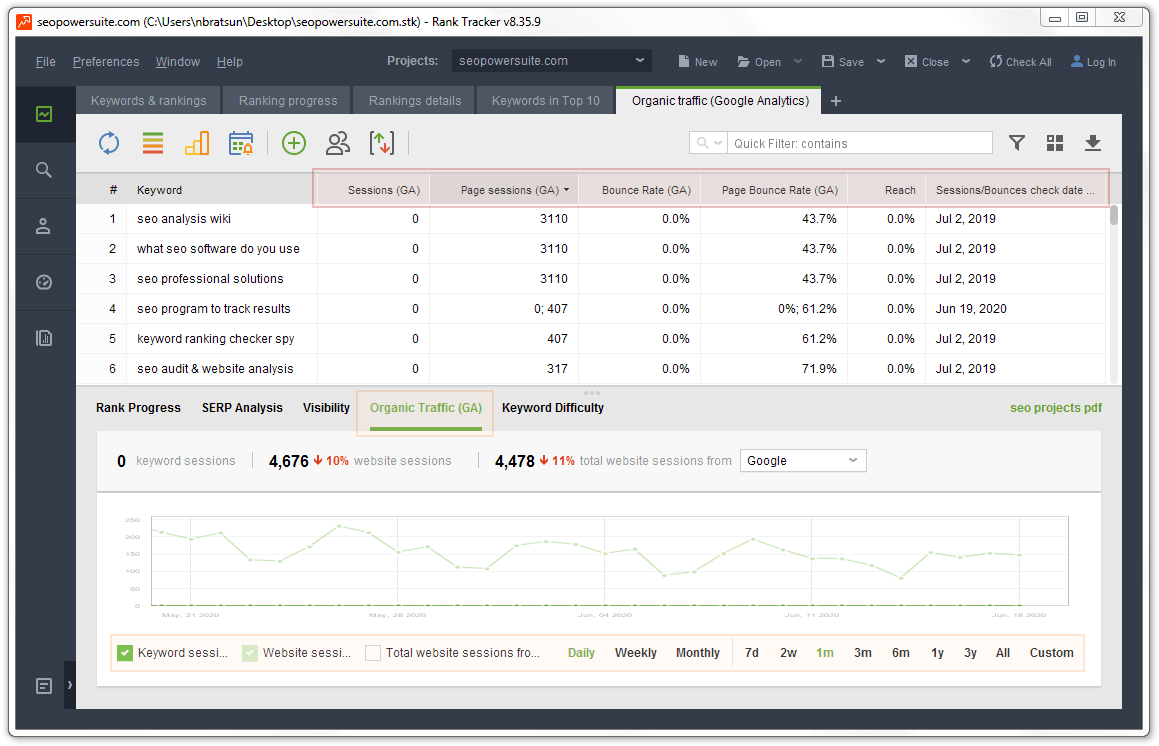Select the row 'keyword ranking checker spy'
This screenshot has width=1159, height=746.
click(591, 339)
